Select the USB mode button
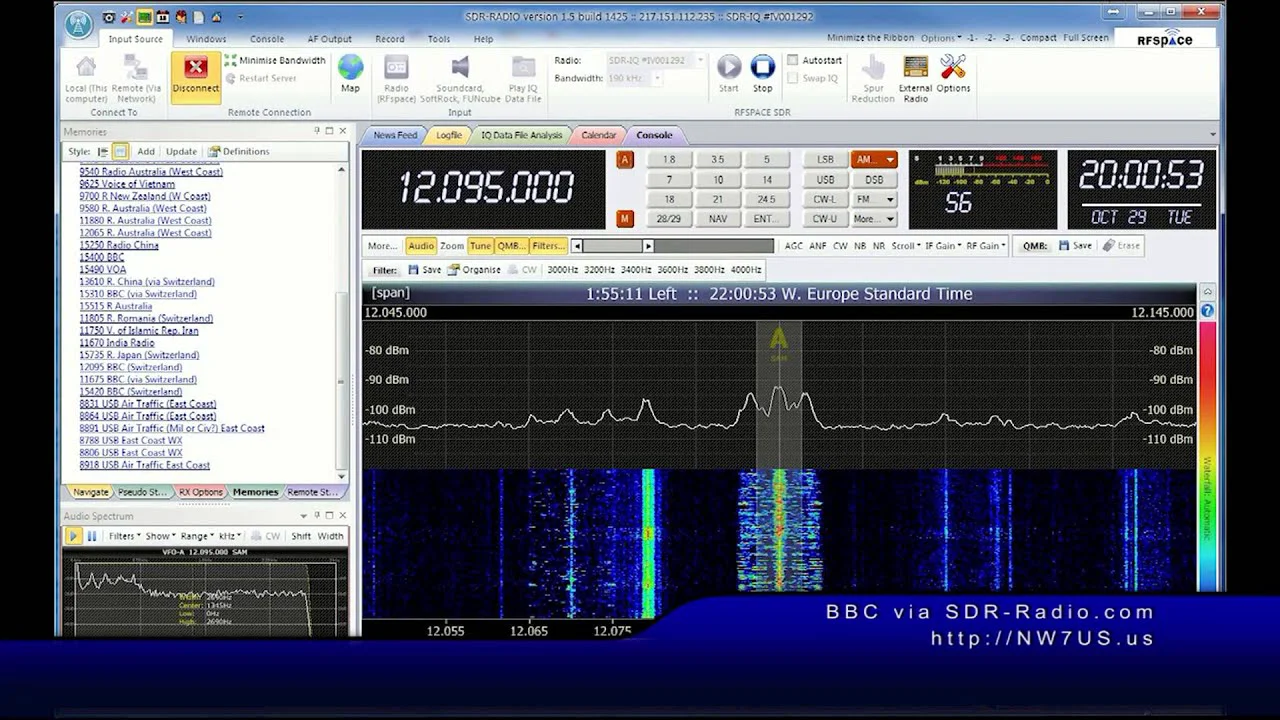 click(825, 180)
